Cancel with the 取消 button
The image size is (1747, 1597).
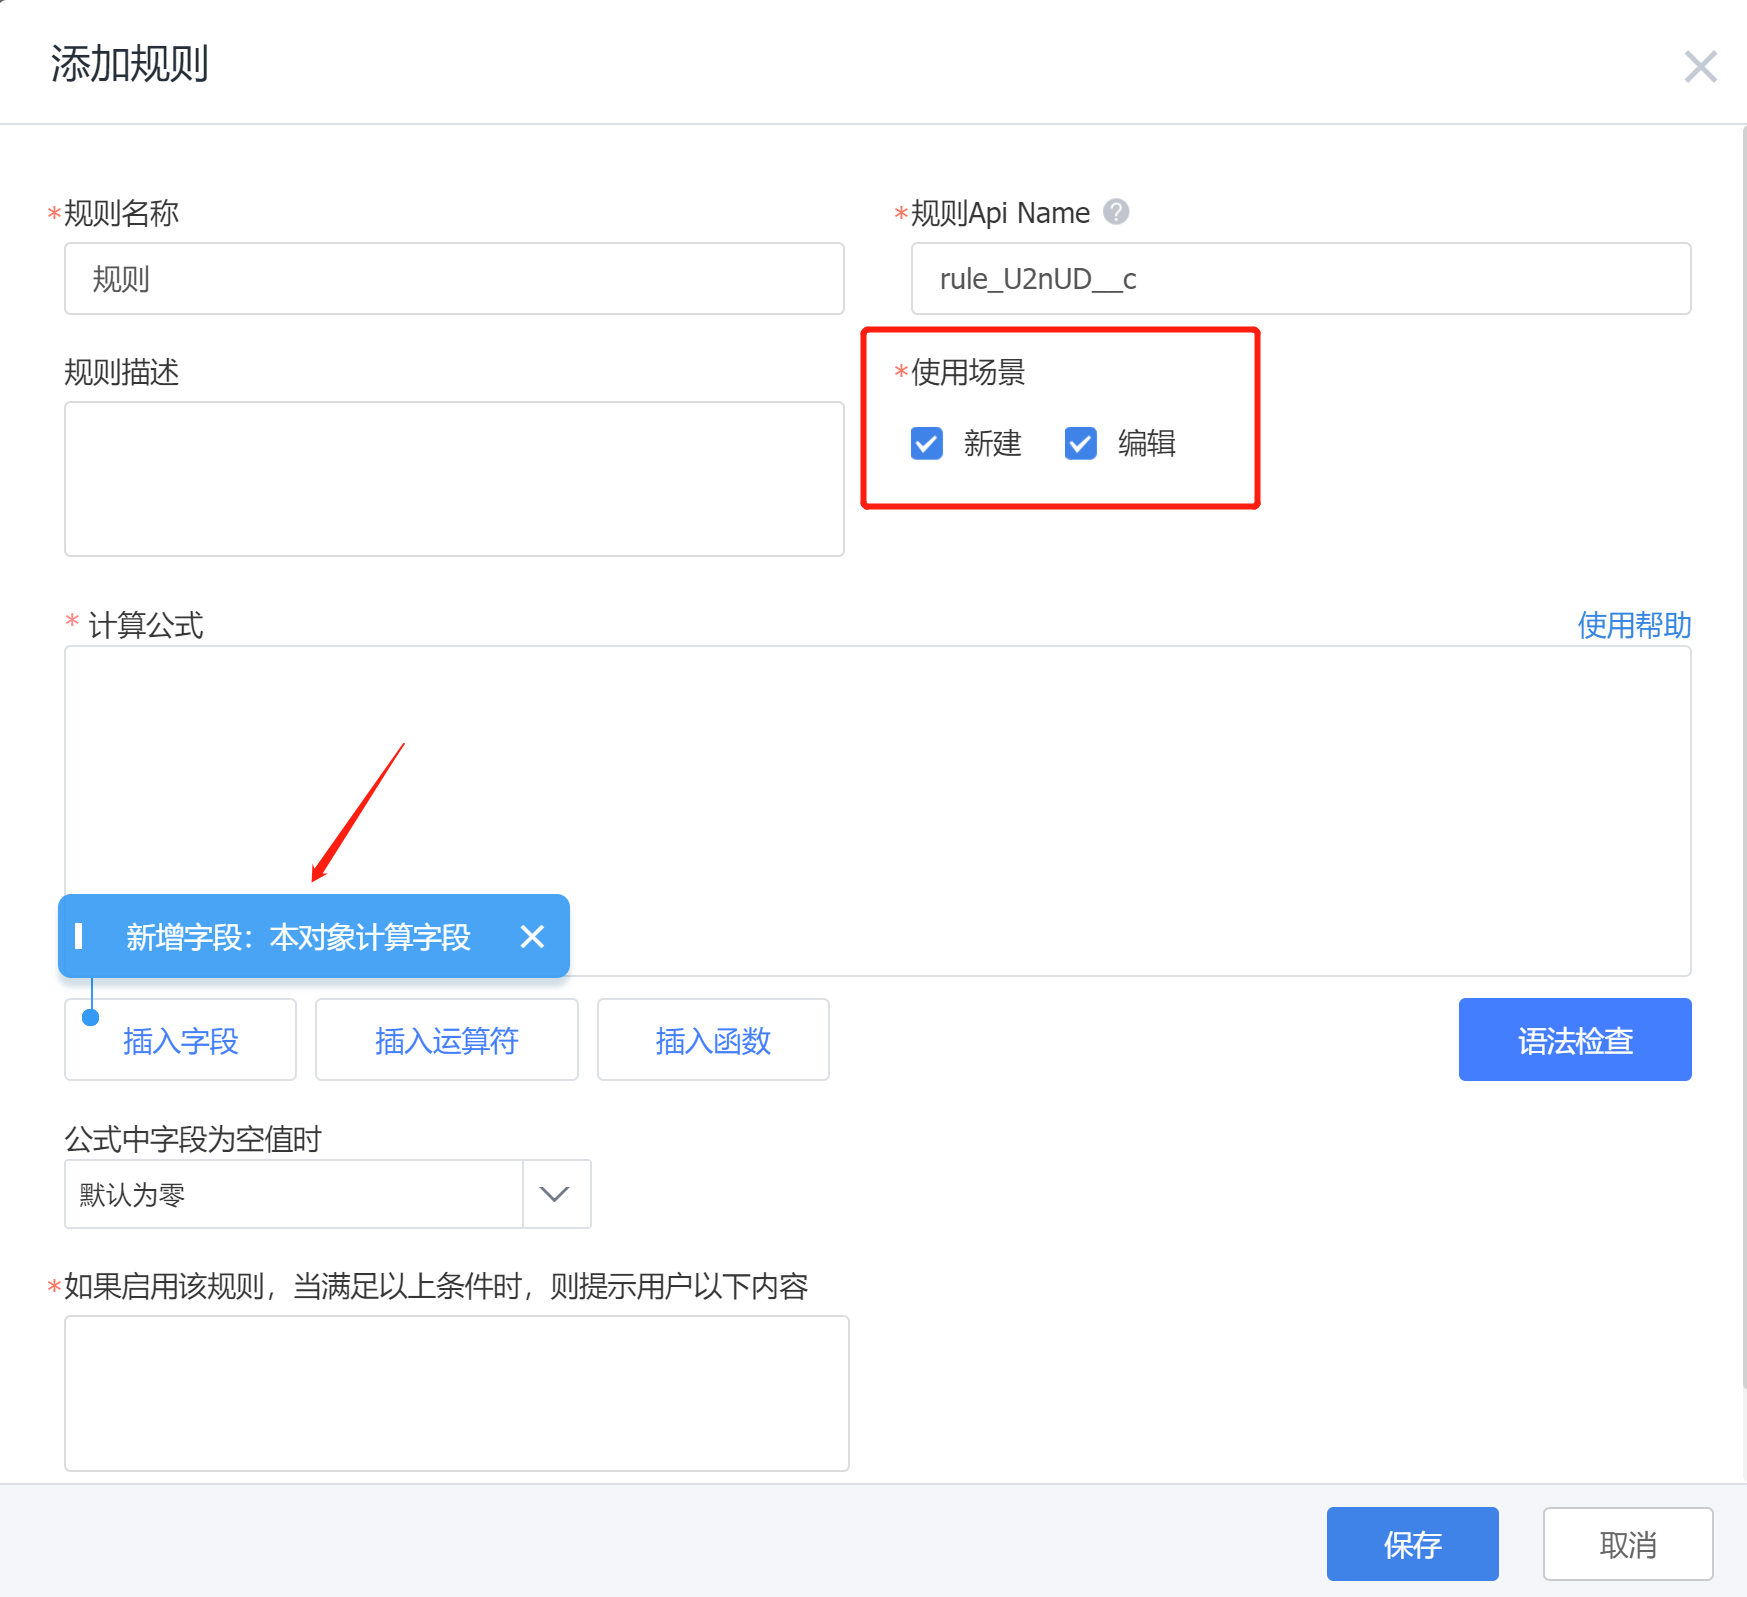[1628, 1544]
